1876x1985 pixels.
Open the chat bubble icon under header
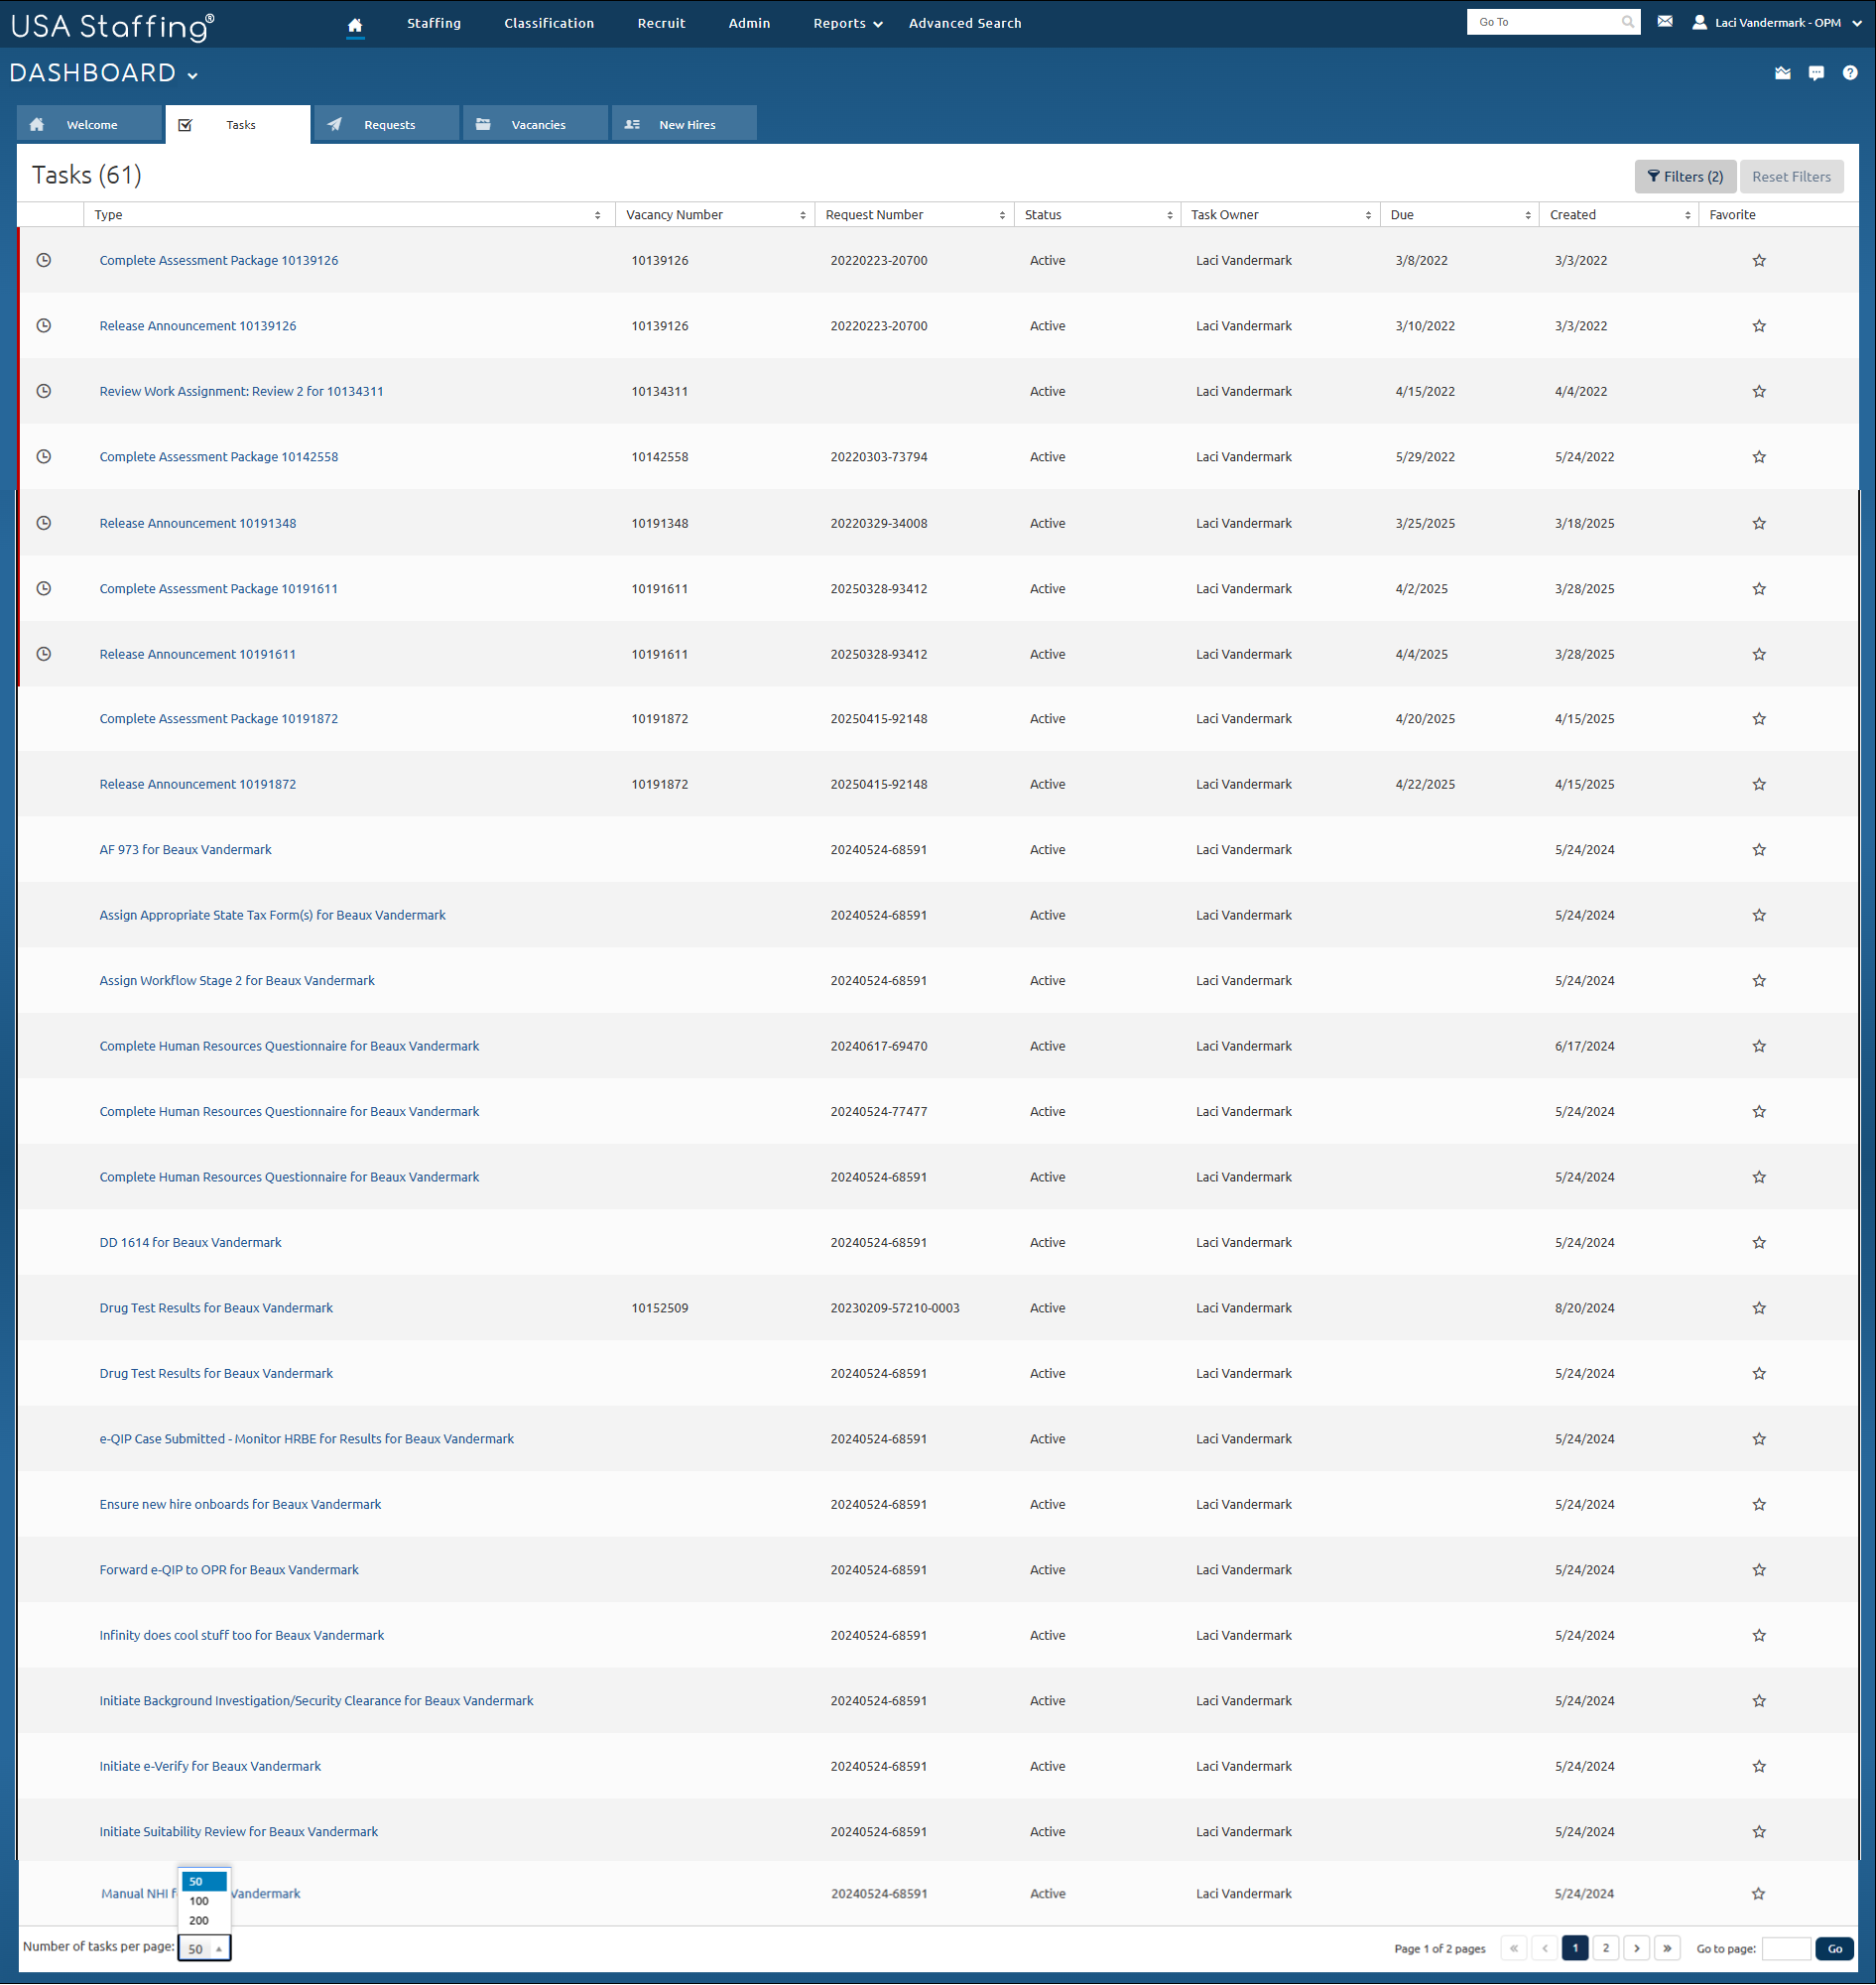click(x=1816, y=73)
